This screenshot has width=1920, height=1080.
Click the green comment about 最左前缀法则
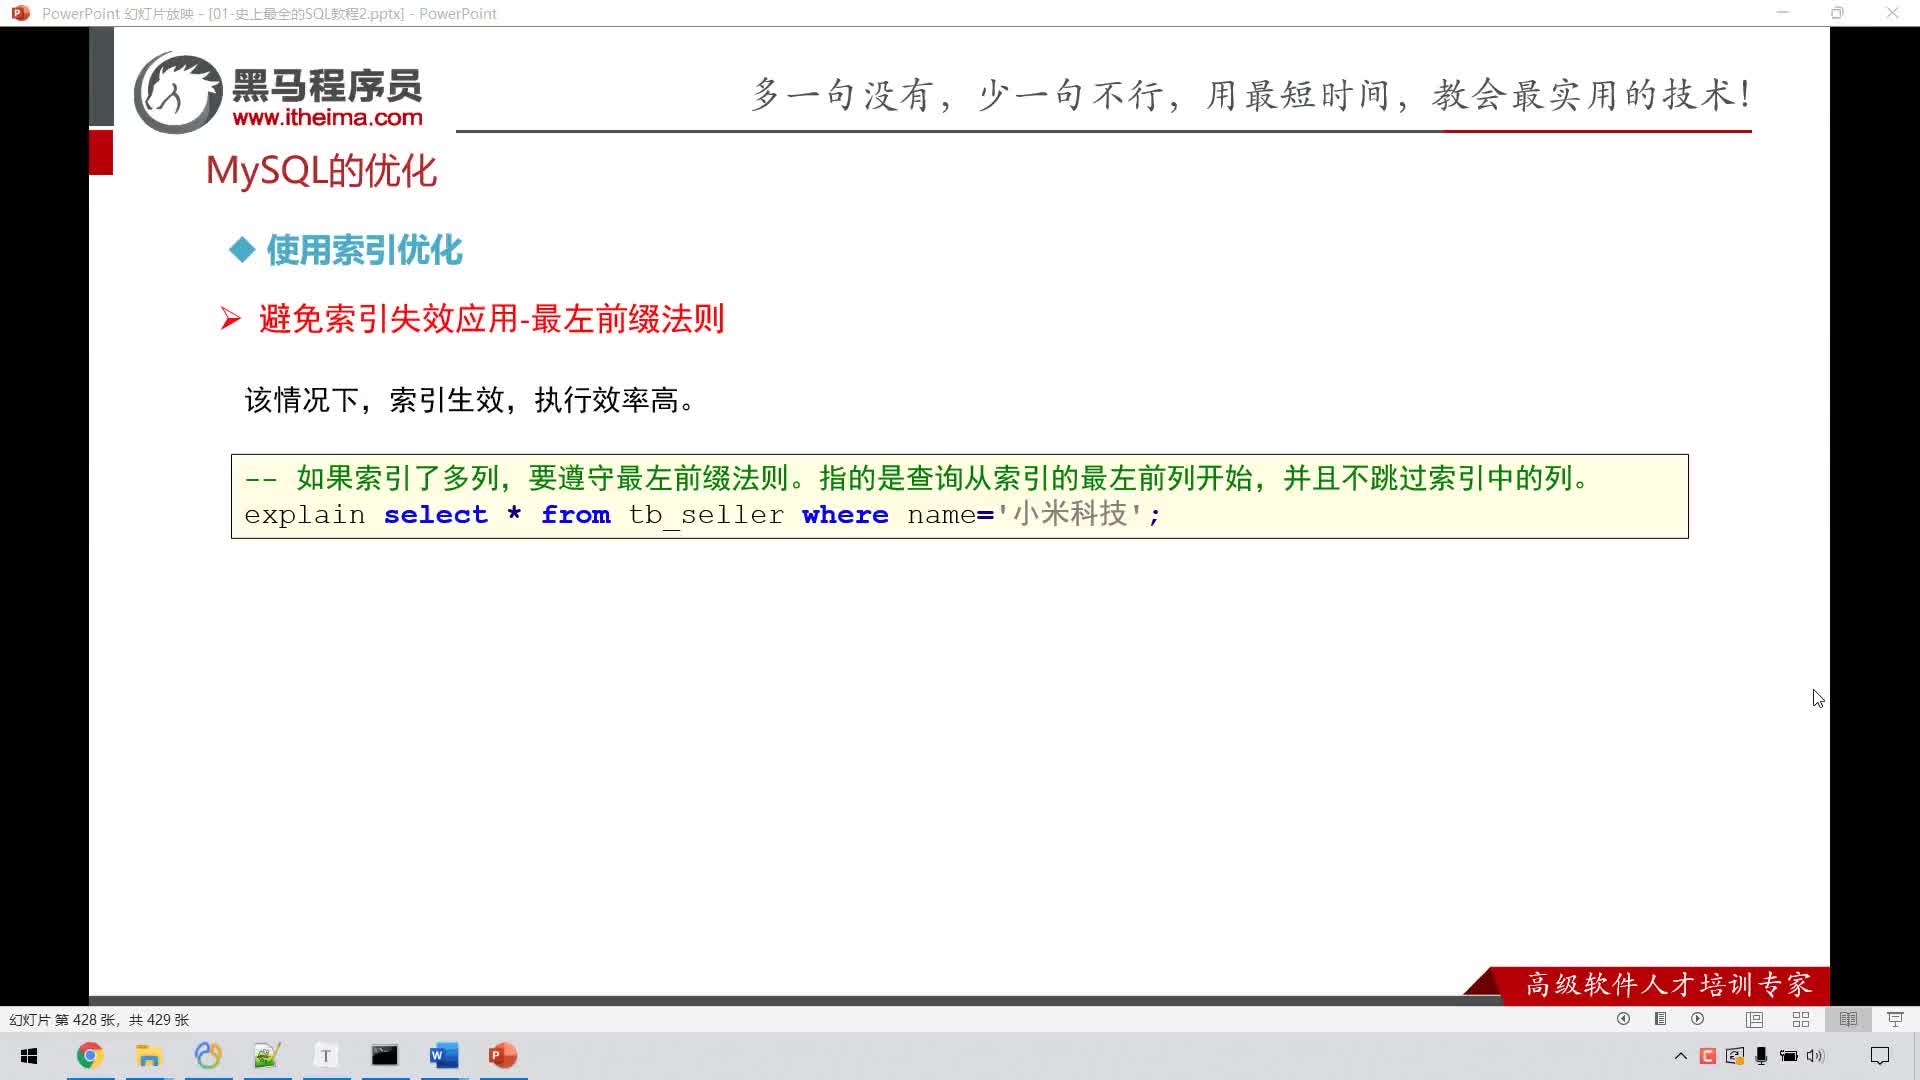918,478
